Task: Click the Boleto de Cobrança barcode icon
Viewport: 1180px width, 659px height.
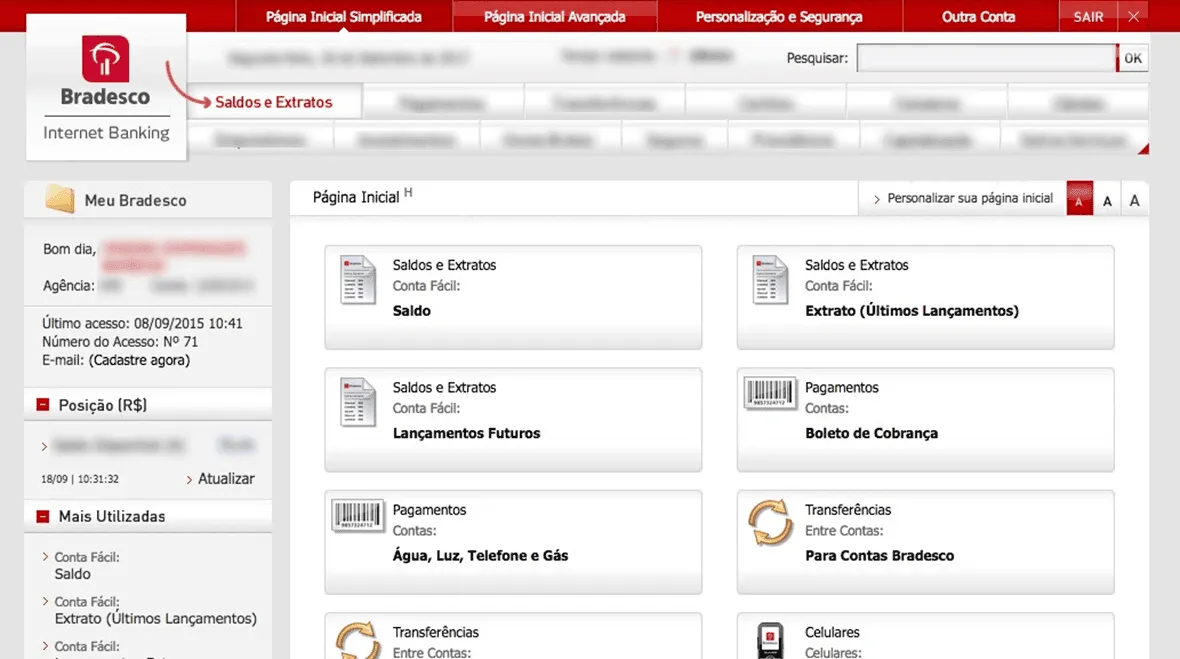Action: click(770, 393)
